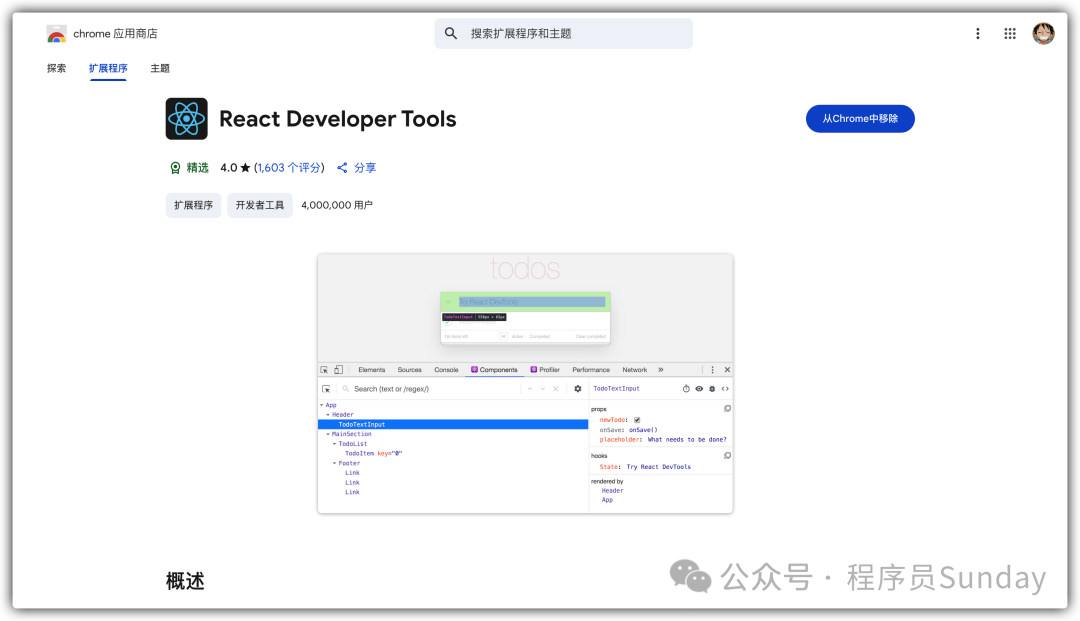Collapse the Footer tree node arrow
The height and width of the screenshot is (621, 1080).
(335, 463)
